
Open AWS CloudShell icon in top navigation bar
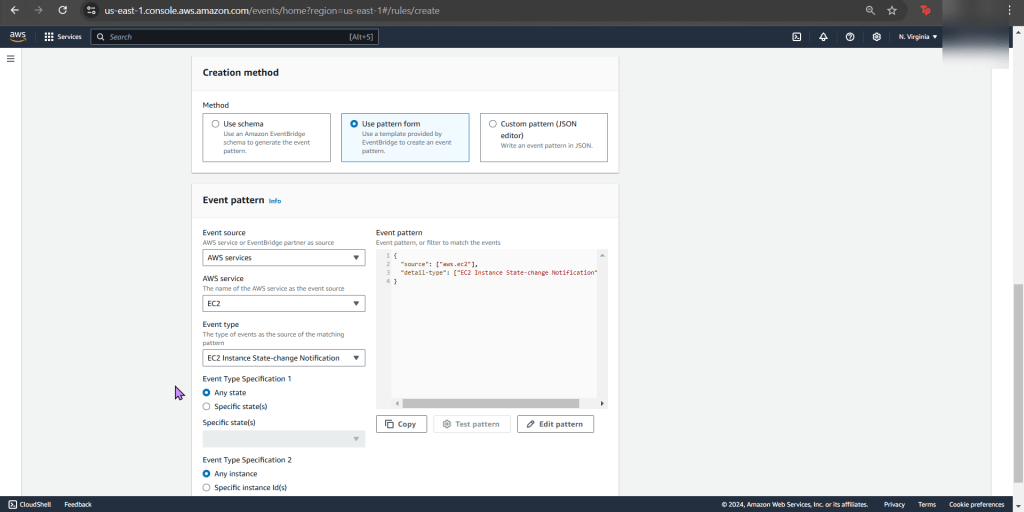coord(797,37)
